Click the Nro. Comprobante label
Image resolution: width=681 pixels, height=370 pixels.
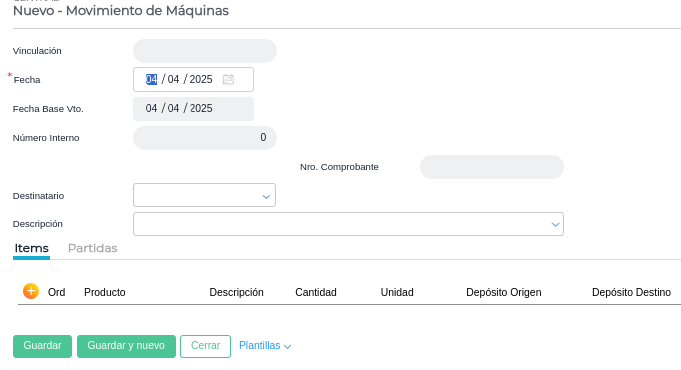tap(339, 167)
